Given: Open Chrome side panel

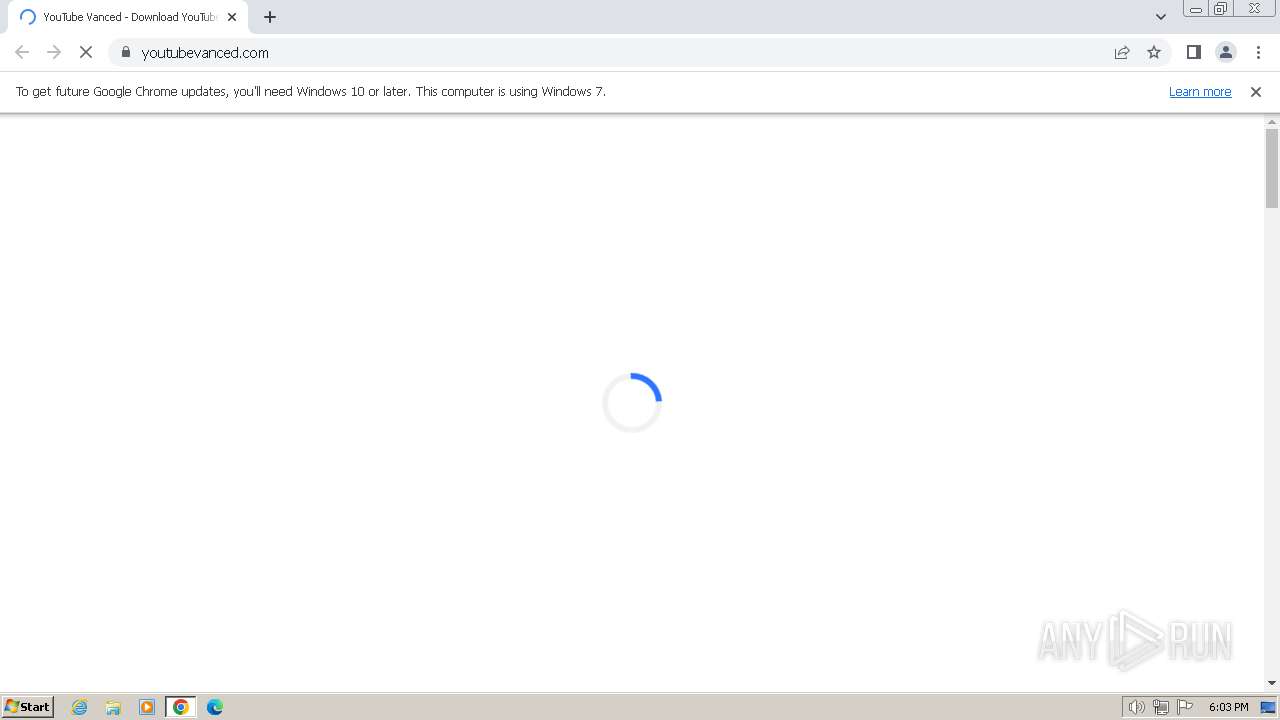Looking at the screenshot, I should (1194, 52).
